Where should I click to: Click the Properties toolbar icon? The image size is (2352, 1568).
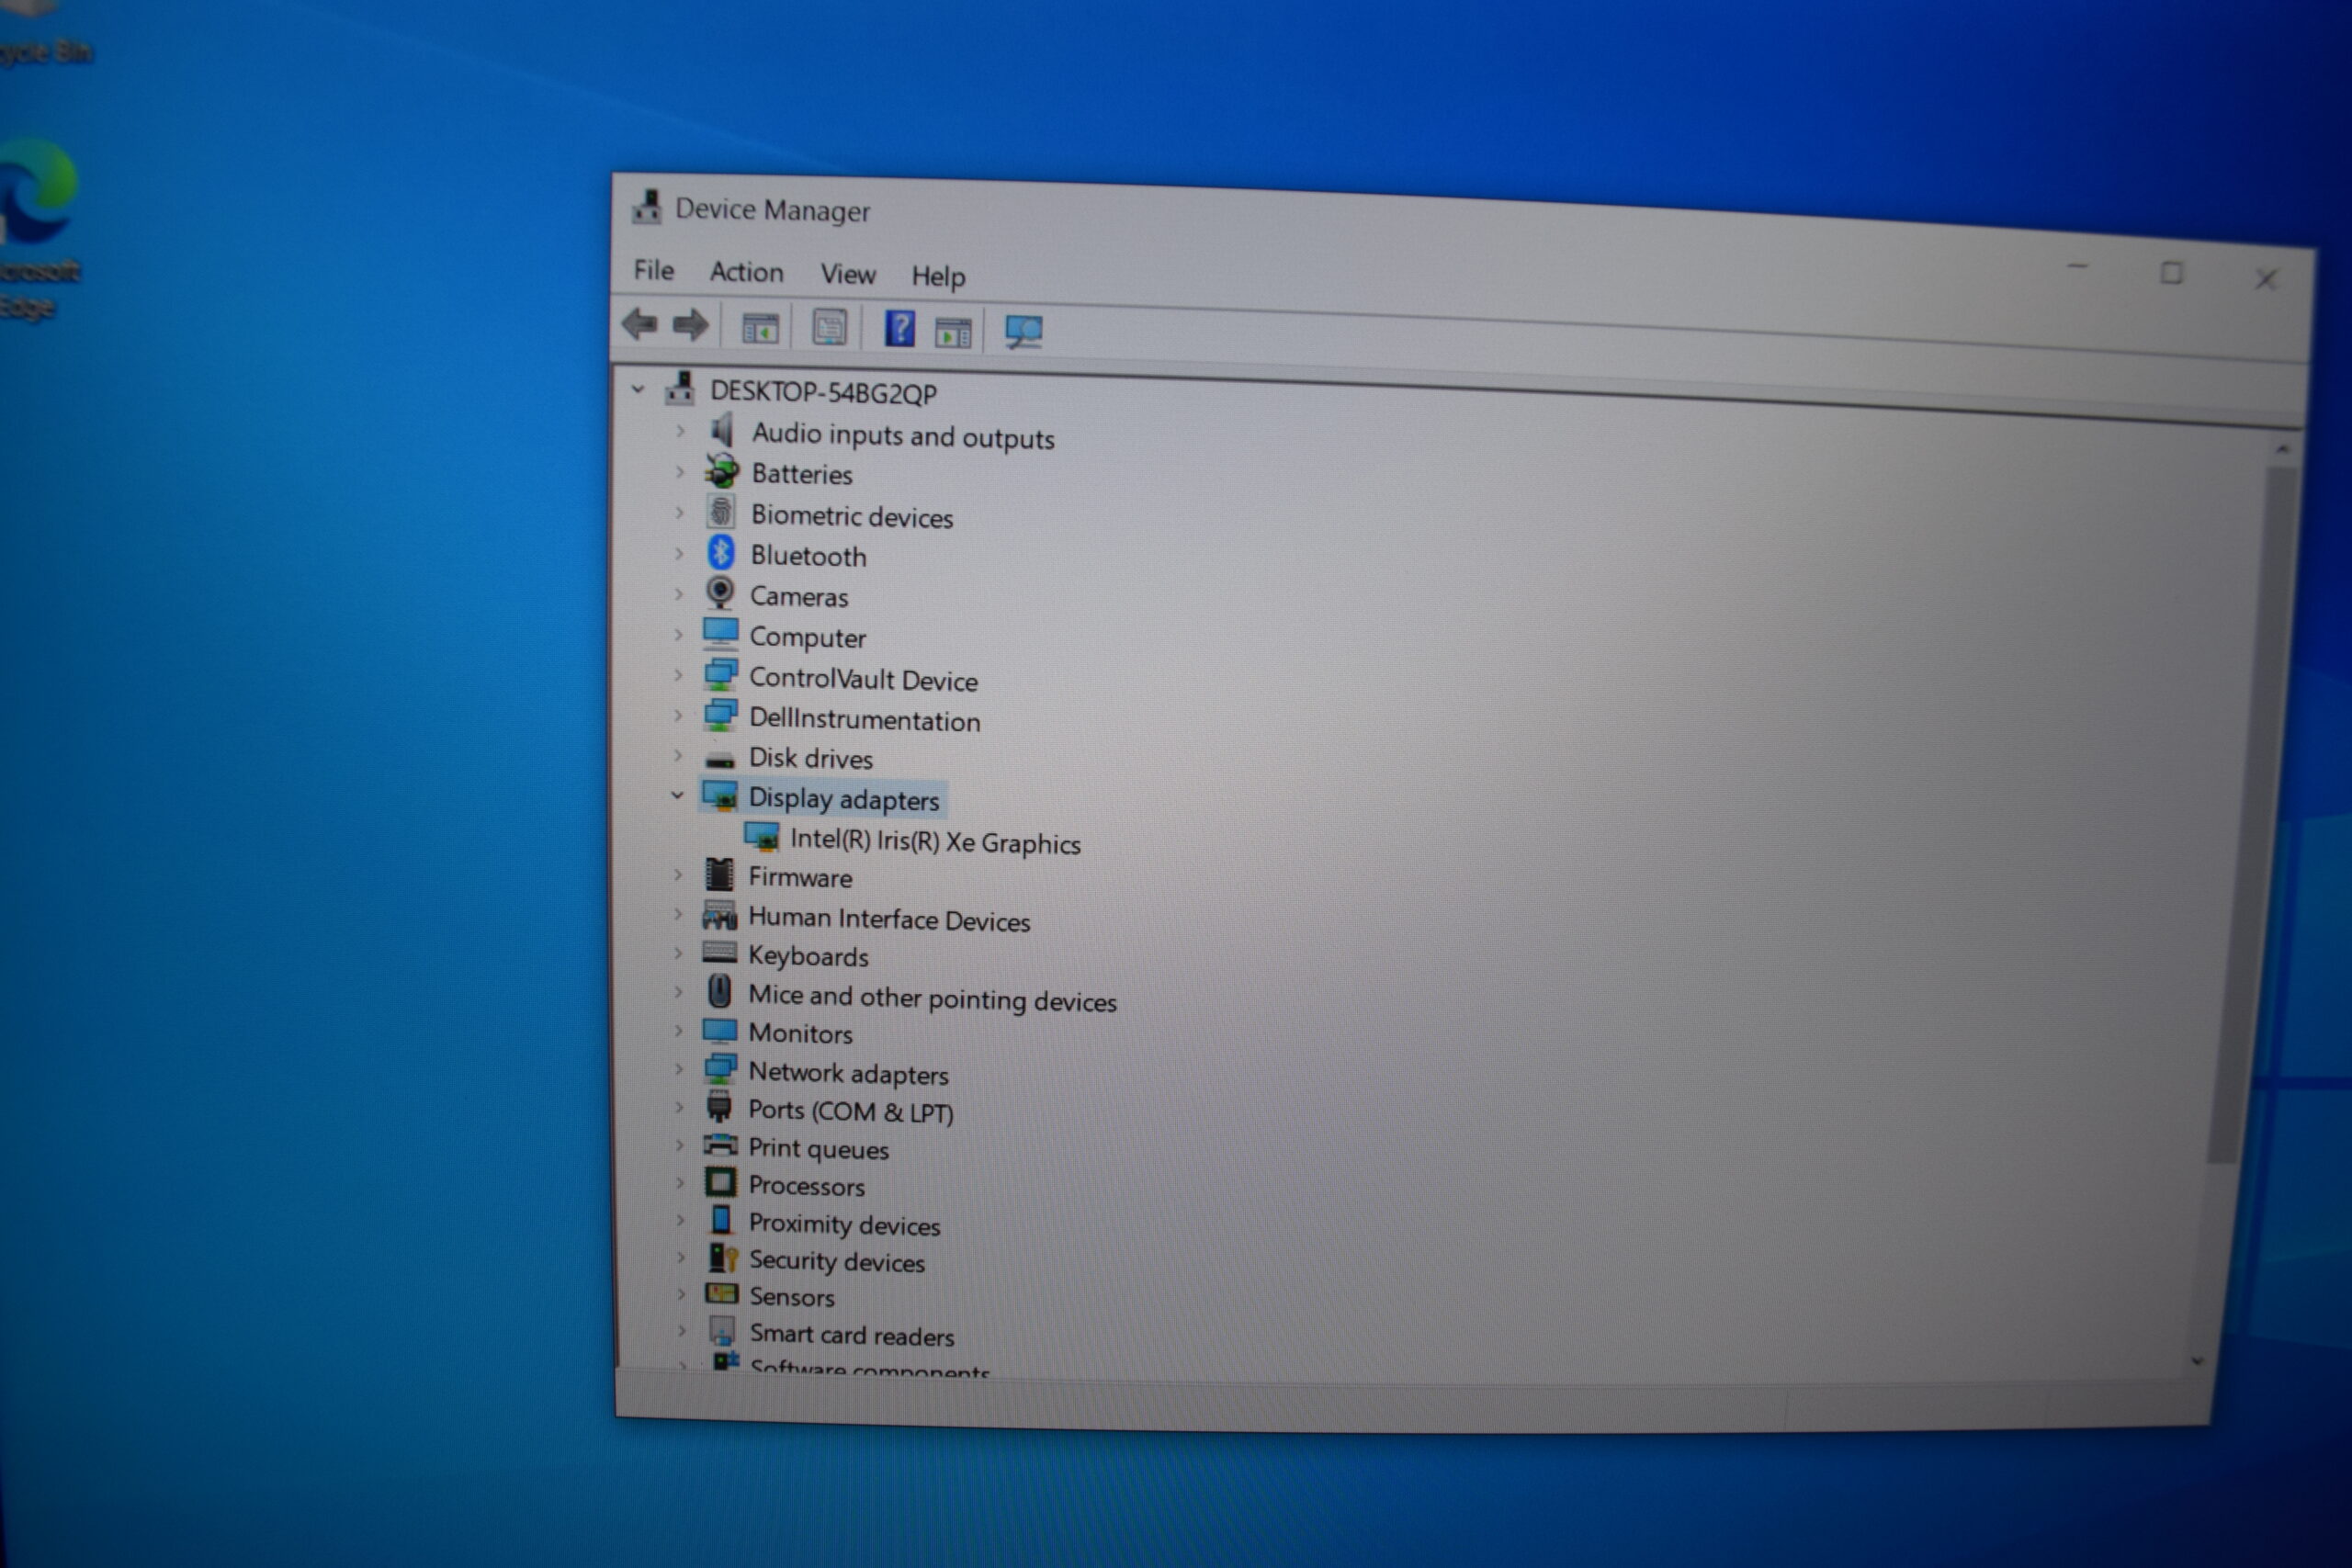[829, 328]
